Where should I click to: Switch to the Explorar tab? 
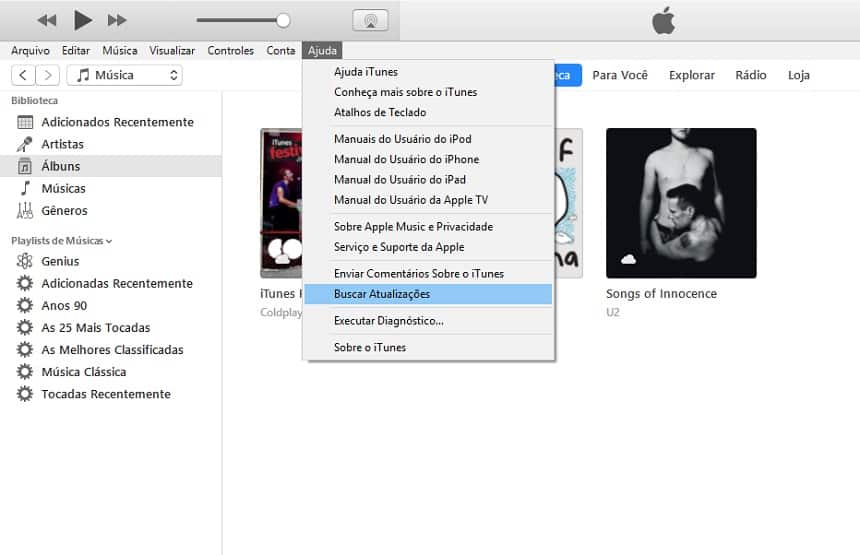(692, 75)
